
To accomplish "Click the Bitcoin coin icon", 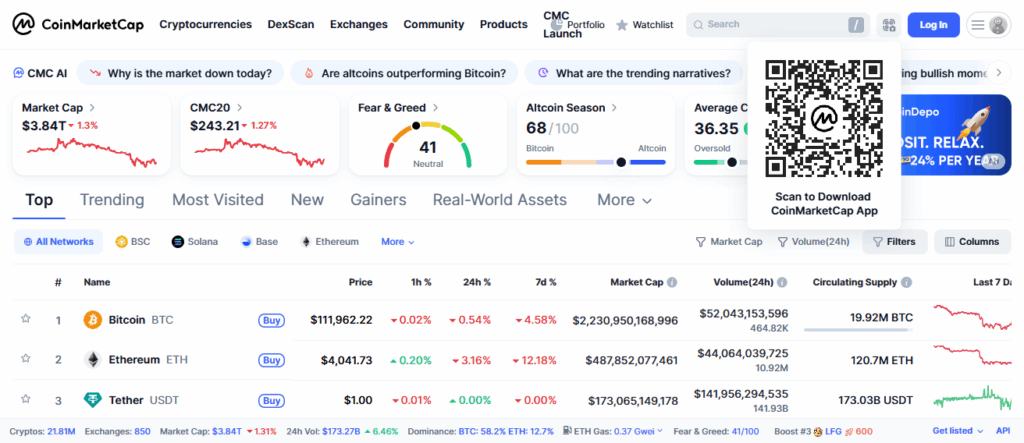I will [x=93, y=320].
